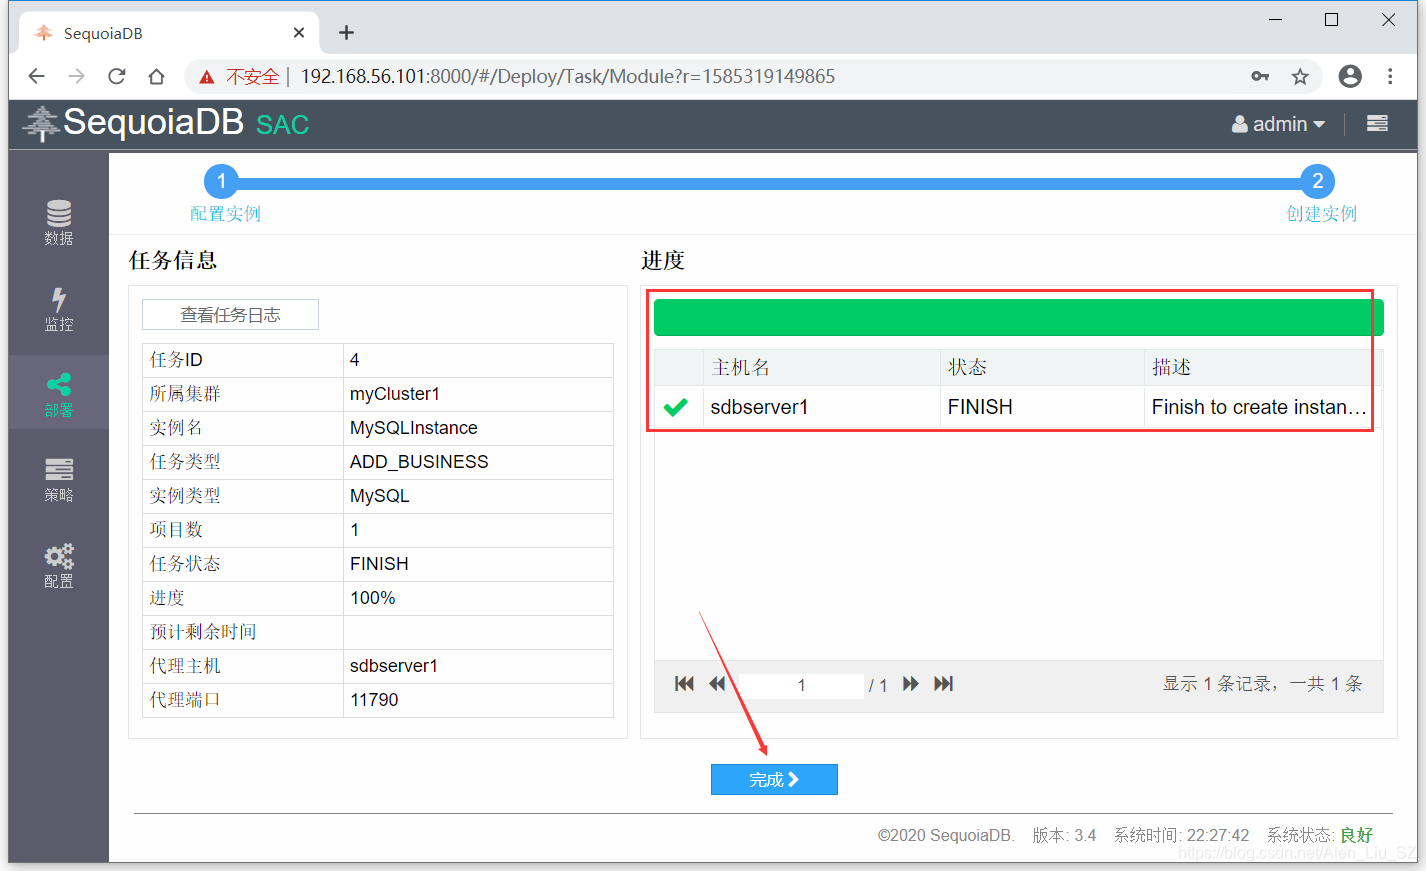Click step 2 创建实例 circle
Screen dimensions: 1426x871
click(1317, 181)
